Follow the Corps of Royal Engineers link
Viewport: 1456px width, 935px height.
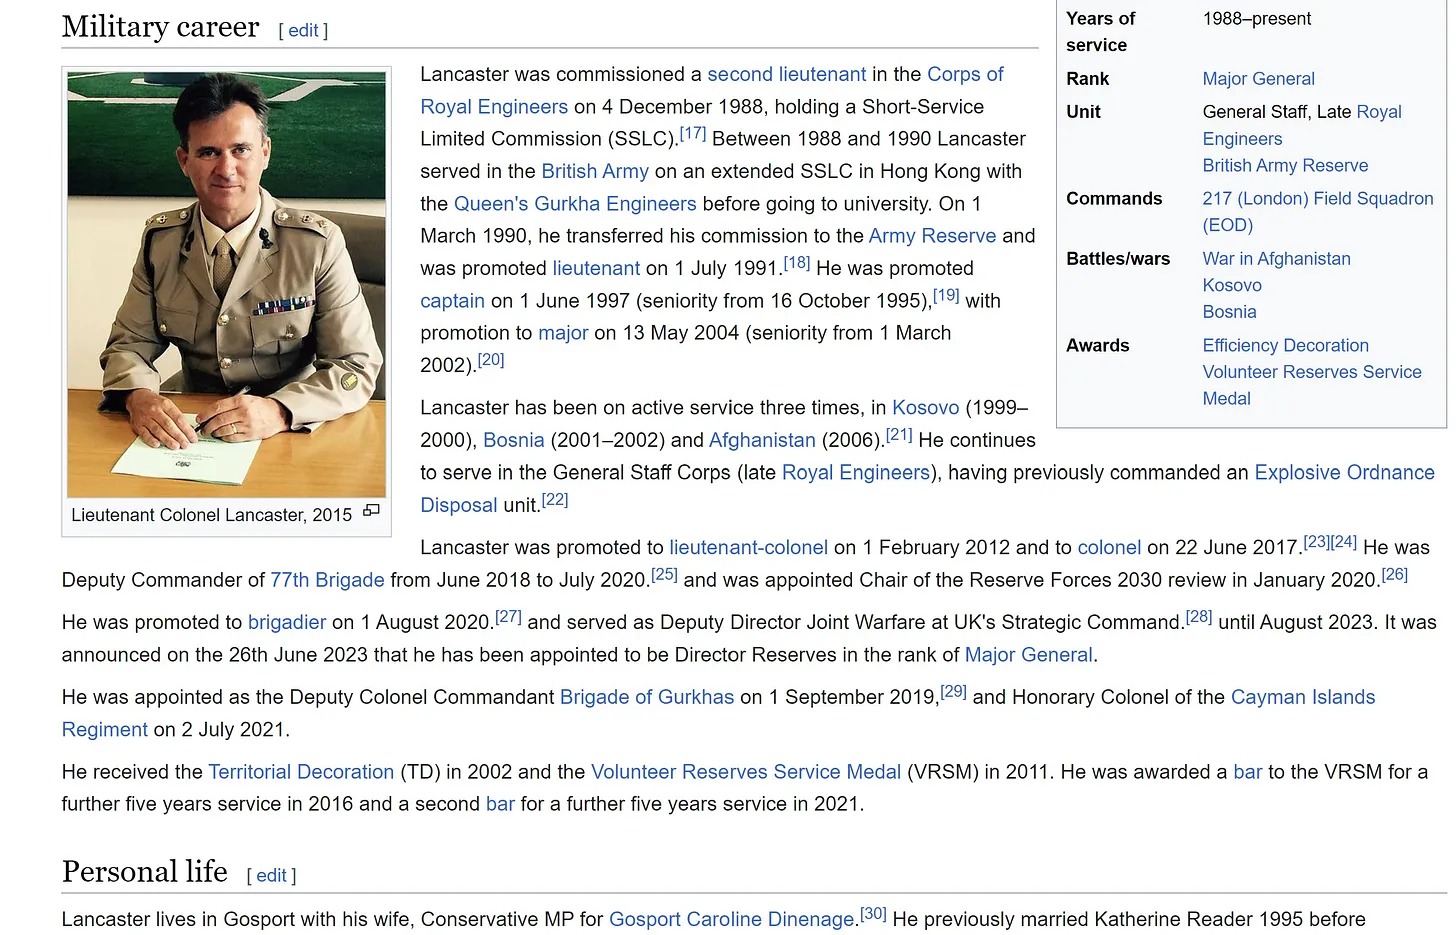[x=711, y=90]
